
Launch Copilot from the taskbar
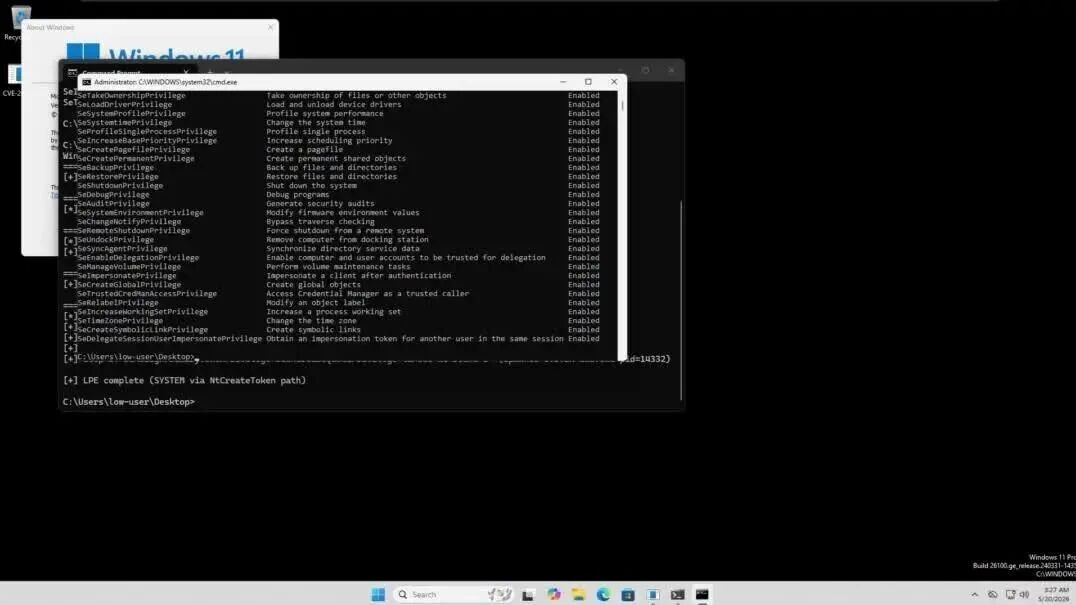553,594
